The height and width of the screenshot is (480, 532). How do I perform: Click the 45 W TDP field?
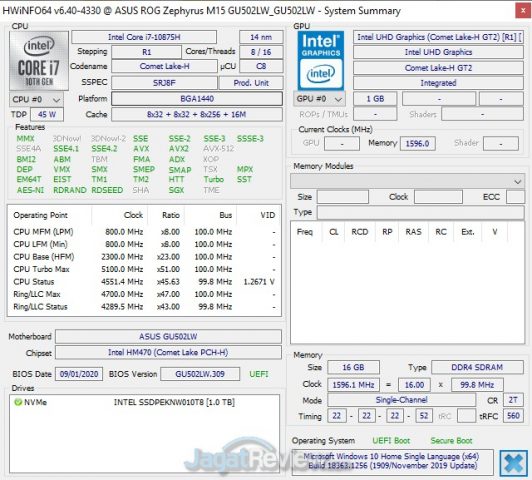[x=47, y=114]
